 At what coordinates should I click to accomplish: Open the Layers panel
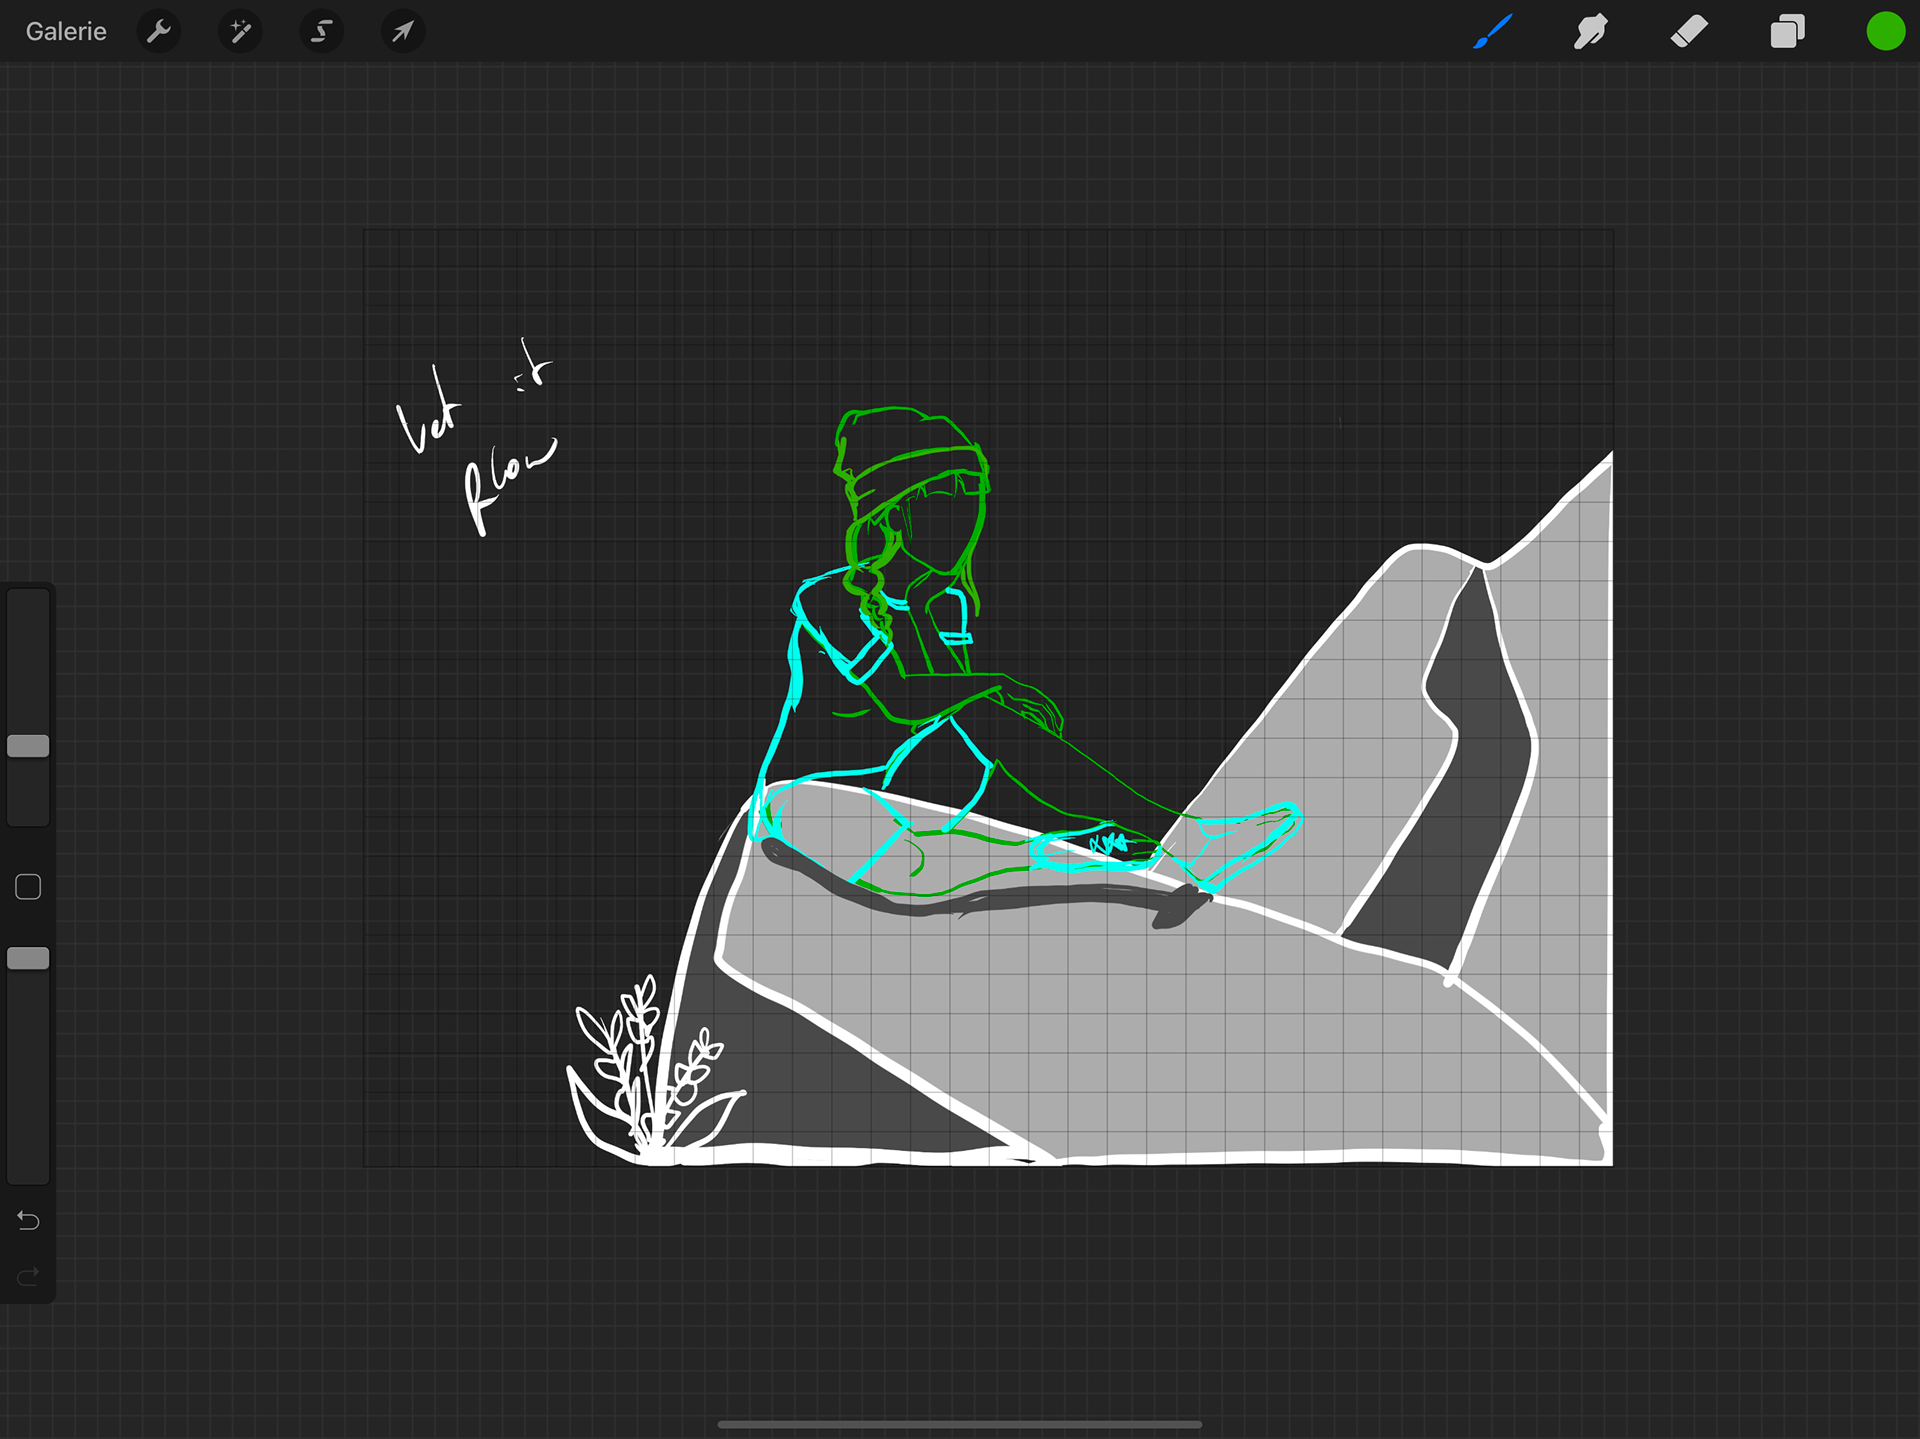tap(1787, 32)
